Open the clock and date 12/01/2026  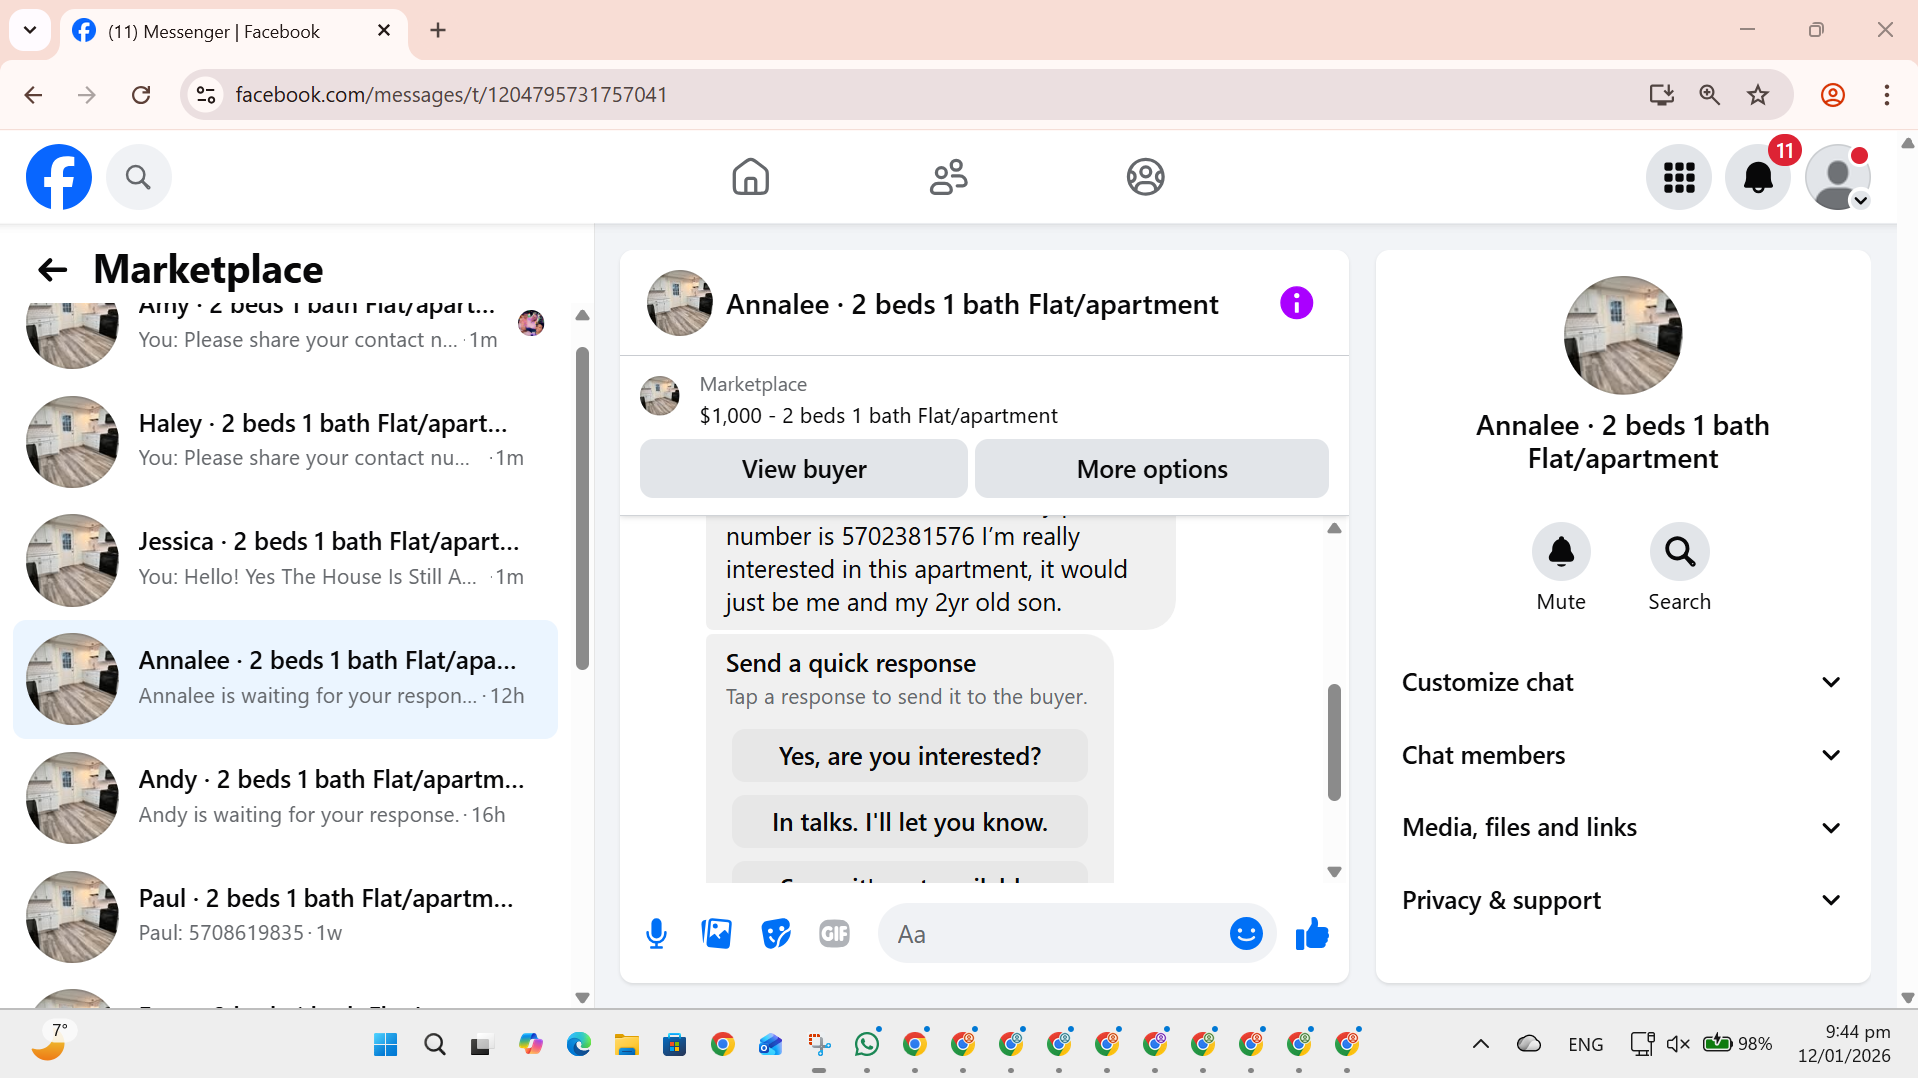pyautogui.click(x=1844, y=1044)
